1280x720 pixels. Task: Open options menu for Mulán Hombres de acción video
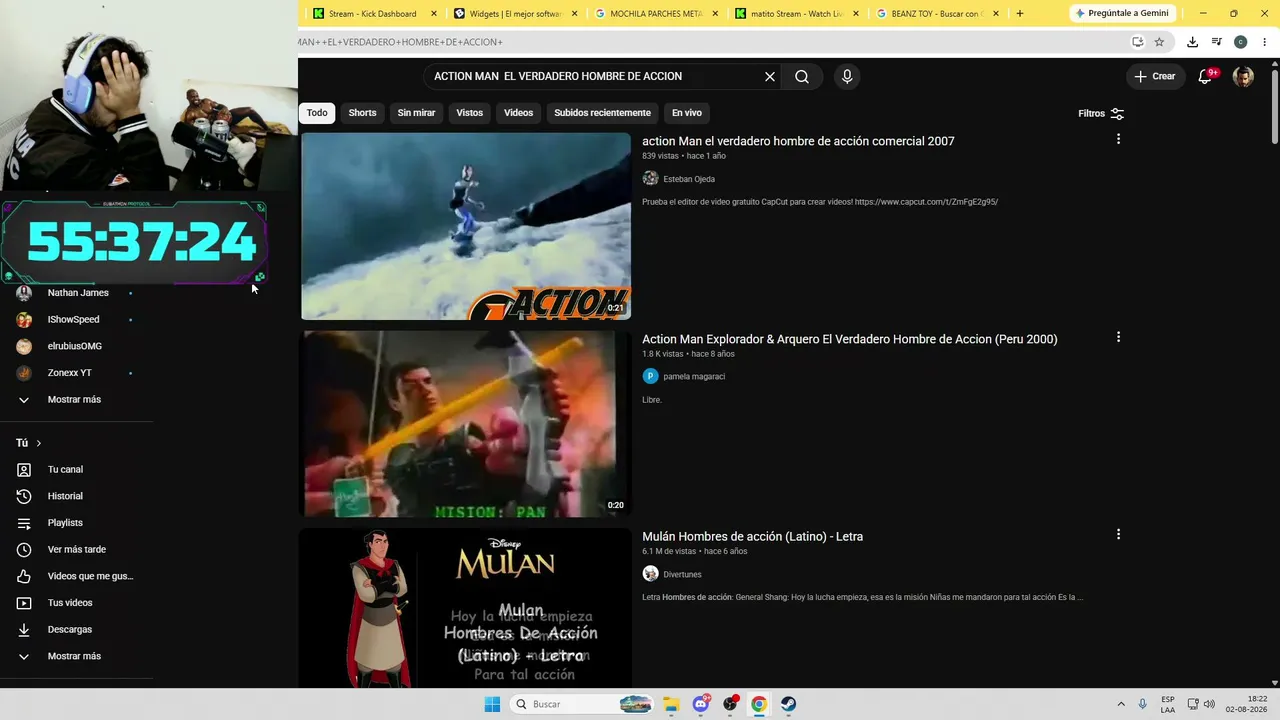1118,535
